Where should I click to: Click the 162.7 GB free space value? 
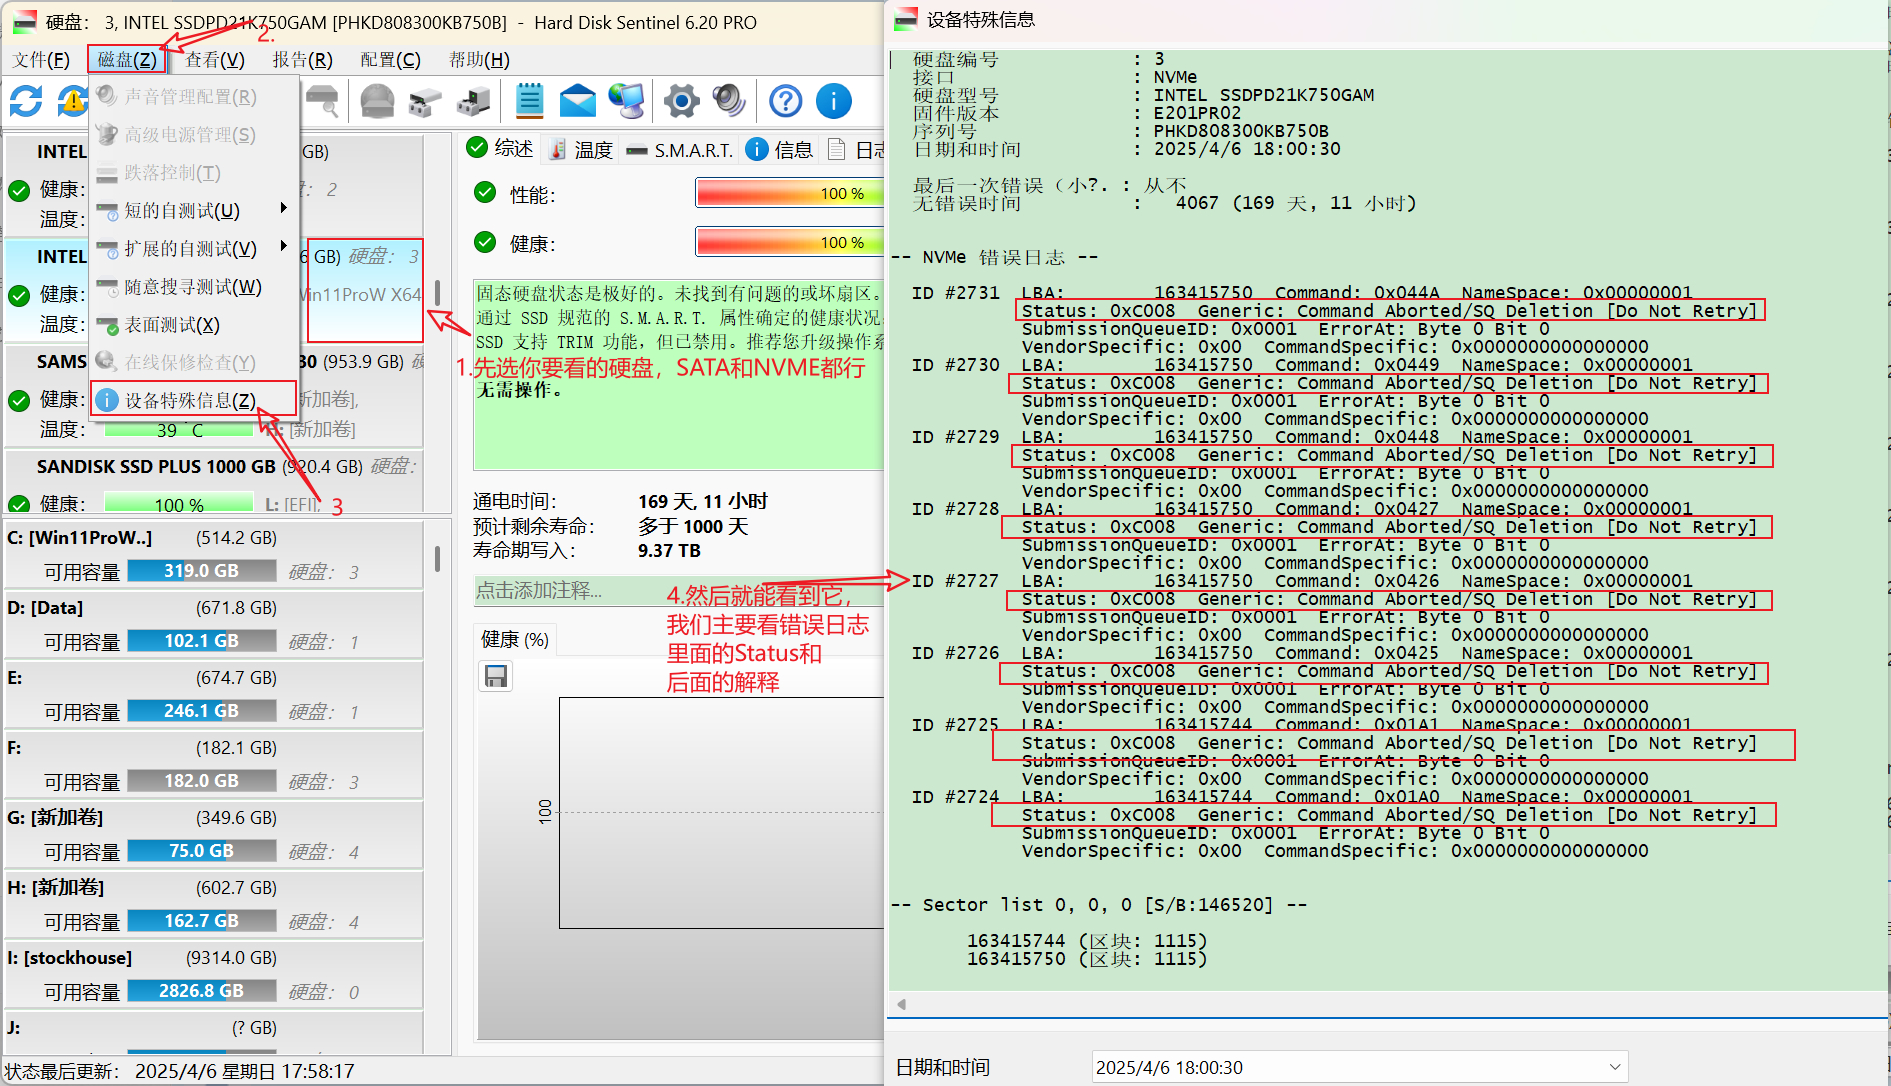(x=201, y=921)
